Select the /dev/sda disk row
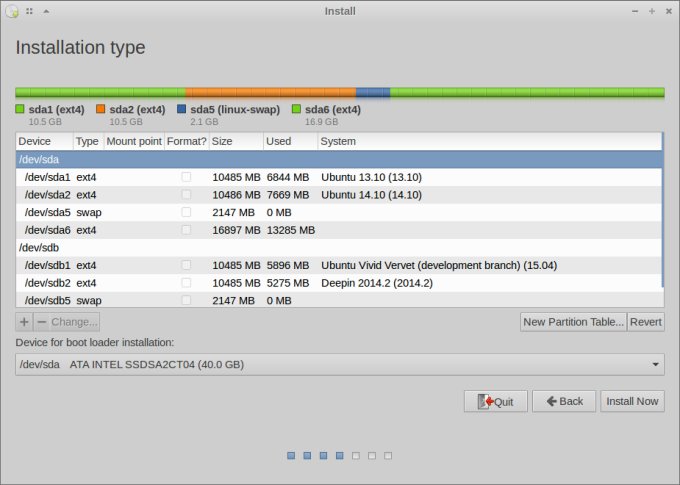 339,160
